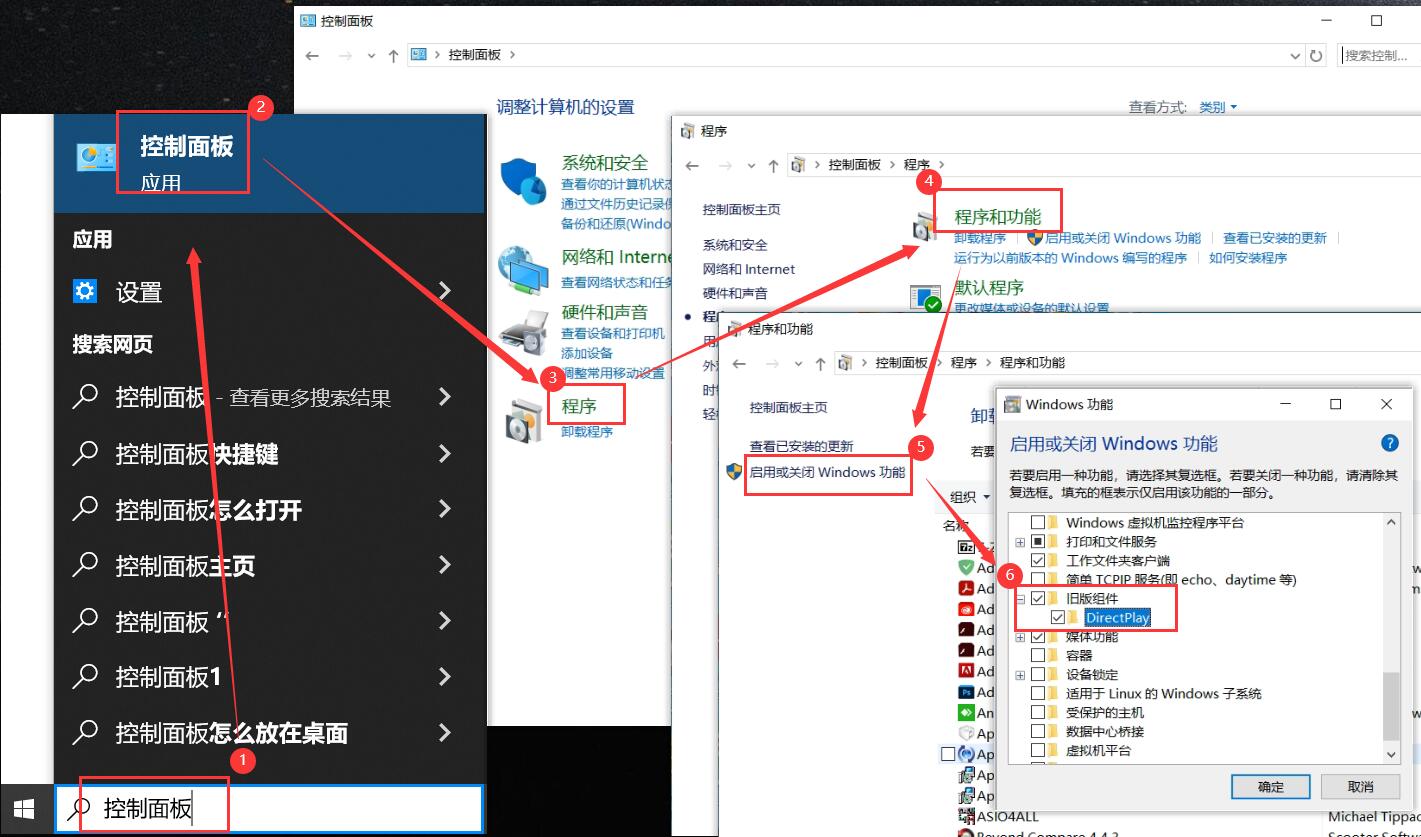Click the taskbar search box with 控制面板
The image size is (1421, 837).
point(270,808)
